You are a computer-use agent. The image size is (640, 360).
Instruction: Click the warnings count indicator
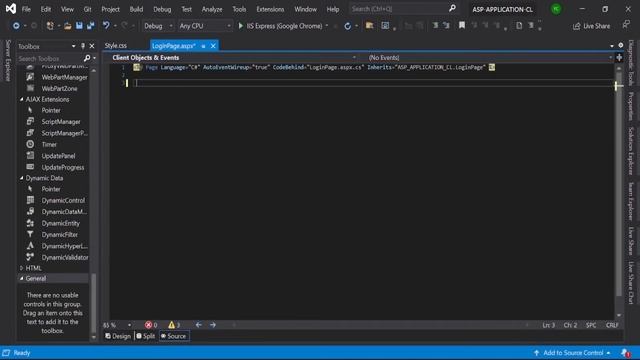[174, 325]
